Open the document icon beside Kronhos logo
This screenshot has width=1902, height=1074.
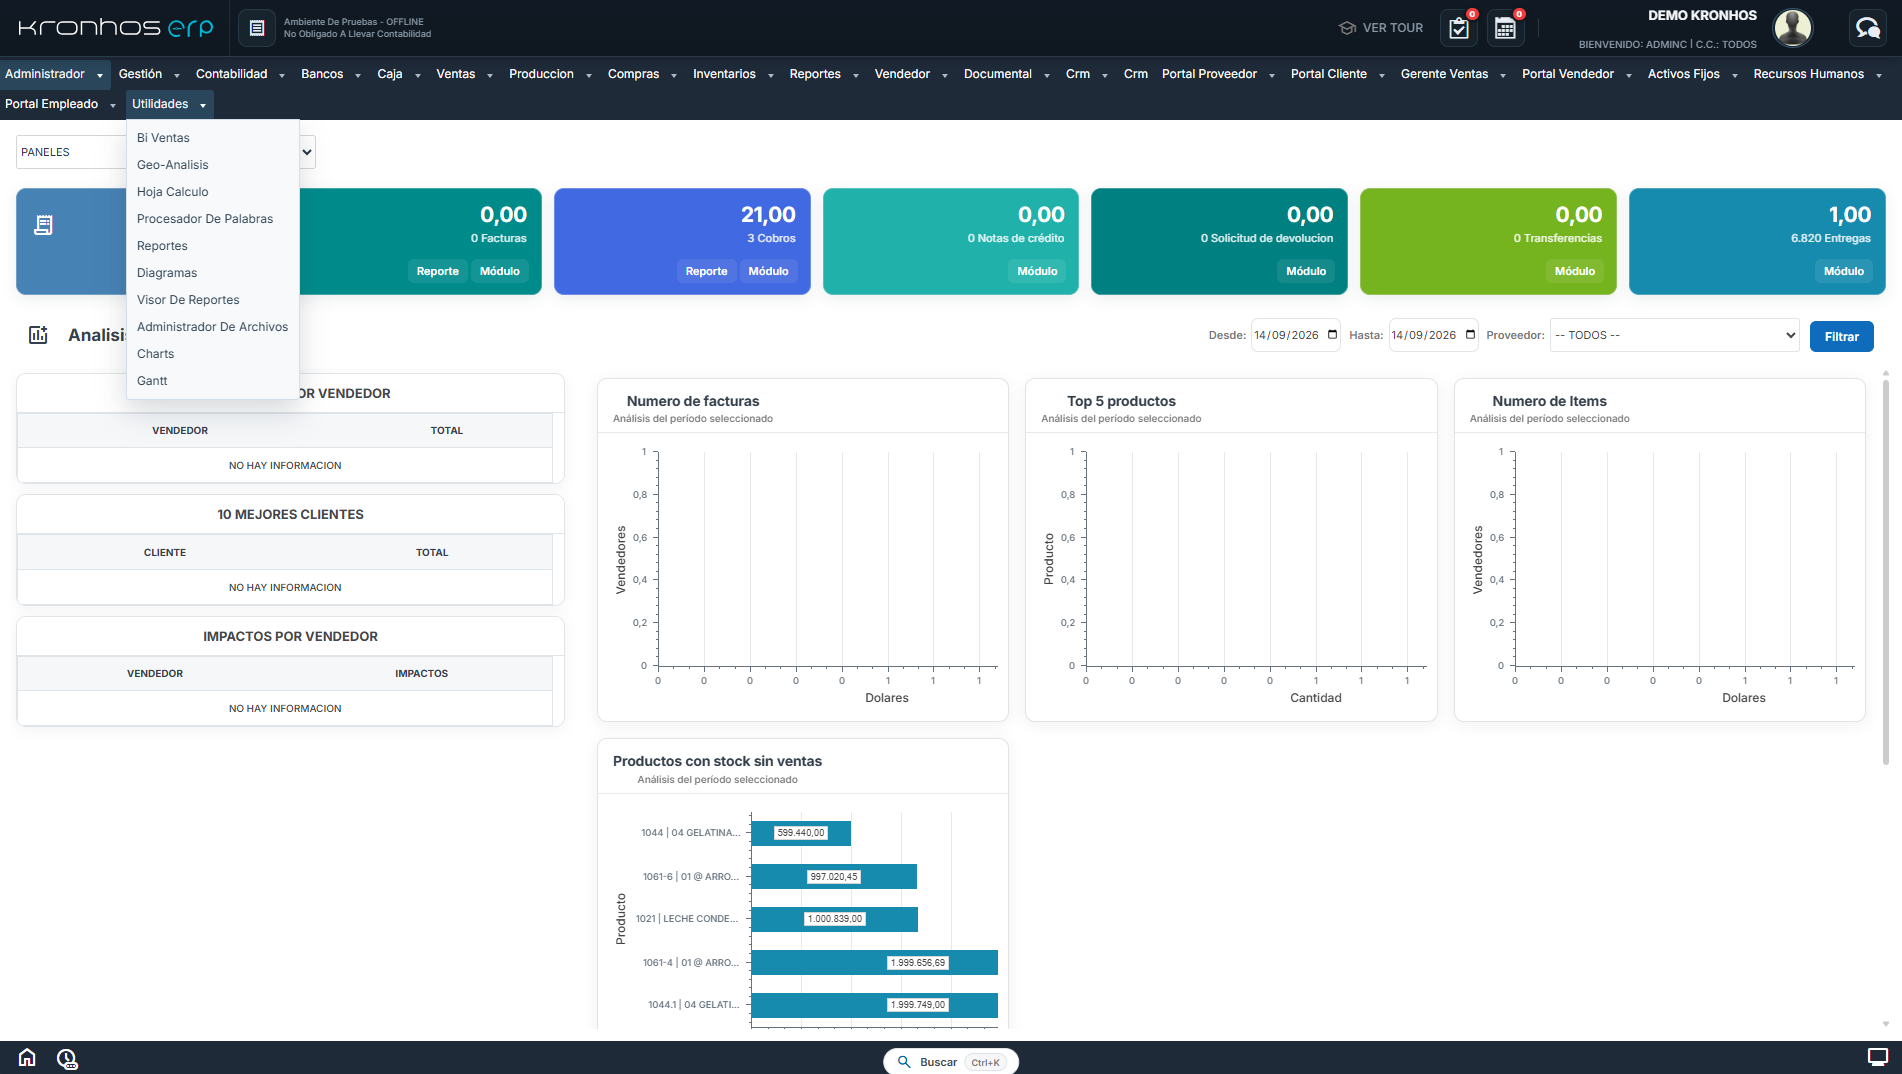257,28
